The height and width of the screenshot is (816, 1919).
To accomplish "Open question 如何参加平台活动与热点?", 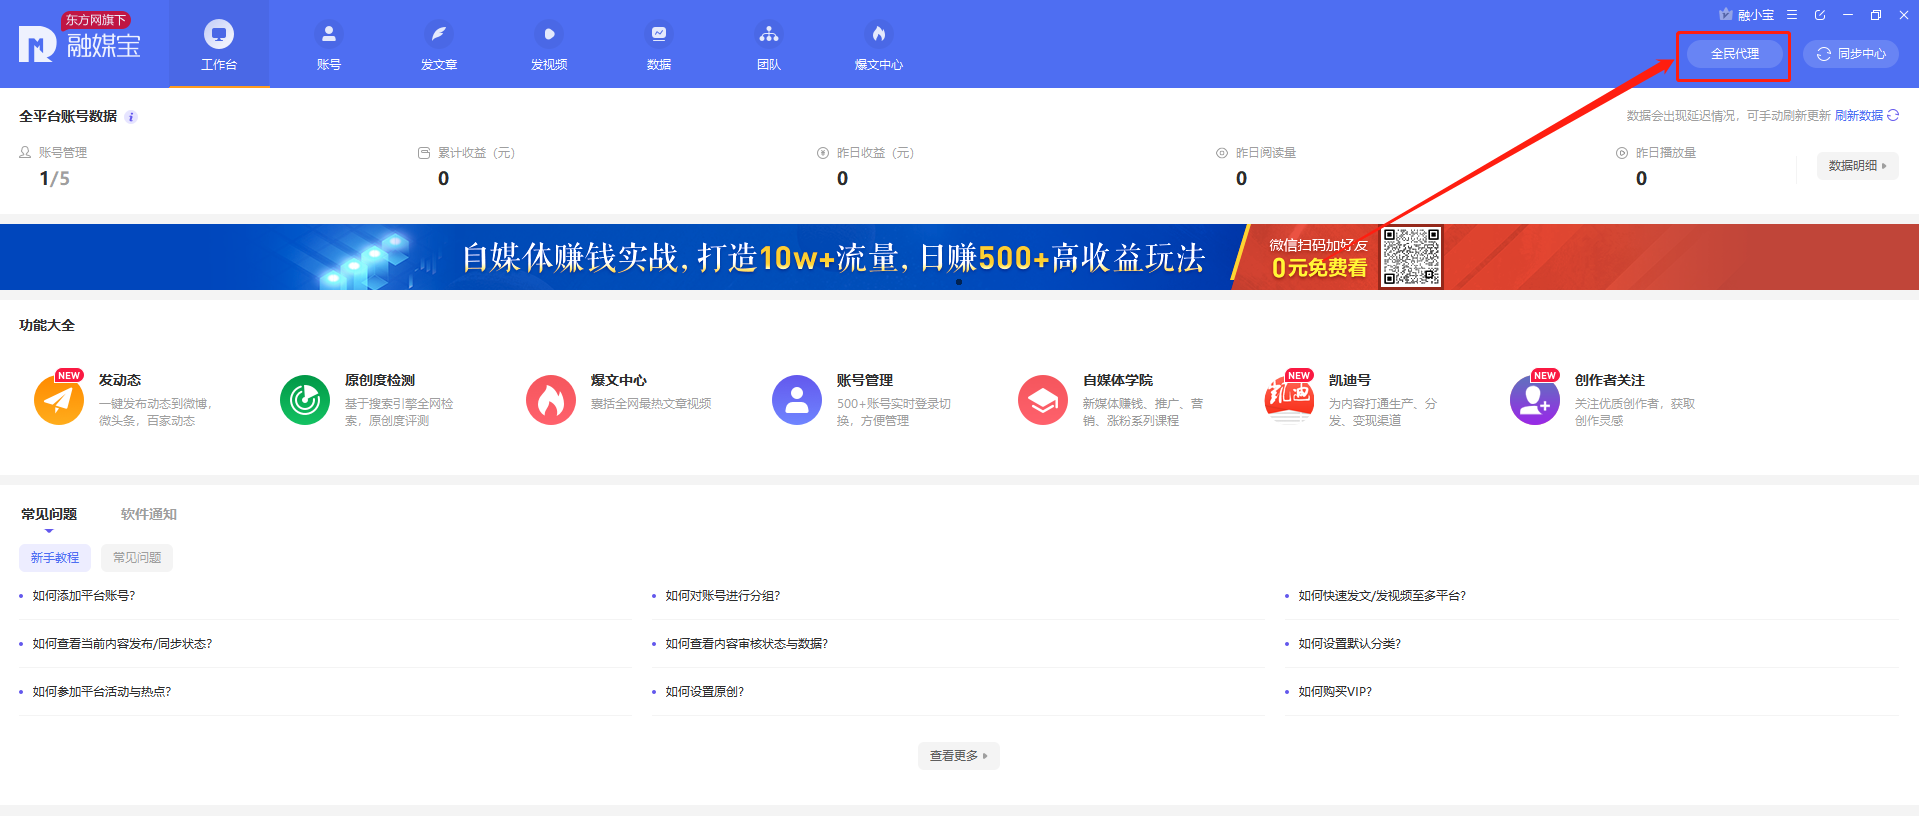I will [x=102, y=692].
